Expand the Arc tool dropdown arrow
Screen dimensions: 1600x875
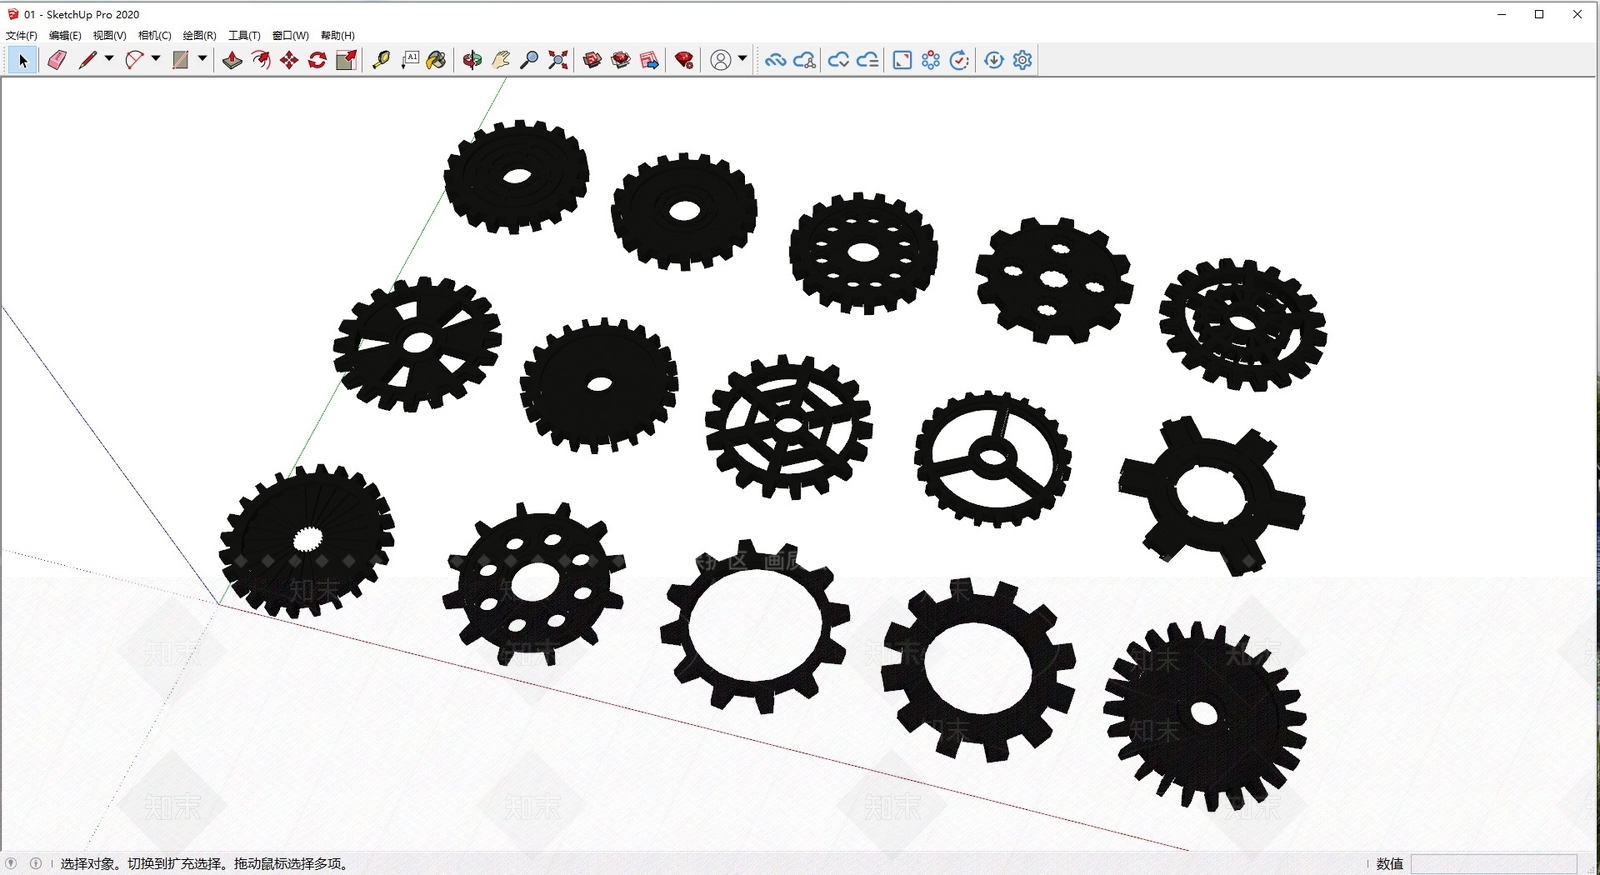[x=155, y=59]
